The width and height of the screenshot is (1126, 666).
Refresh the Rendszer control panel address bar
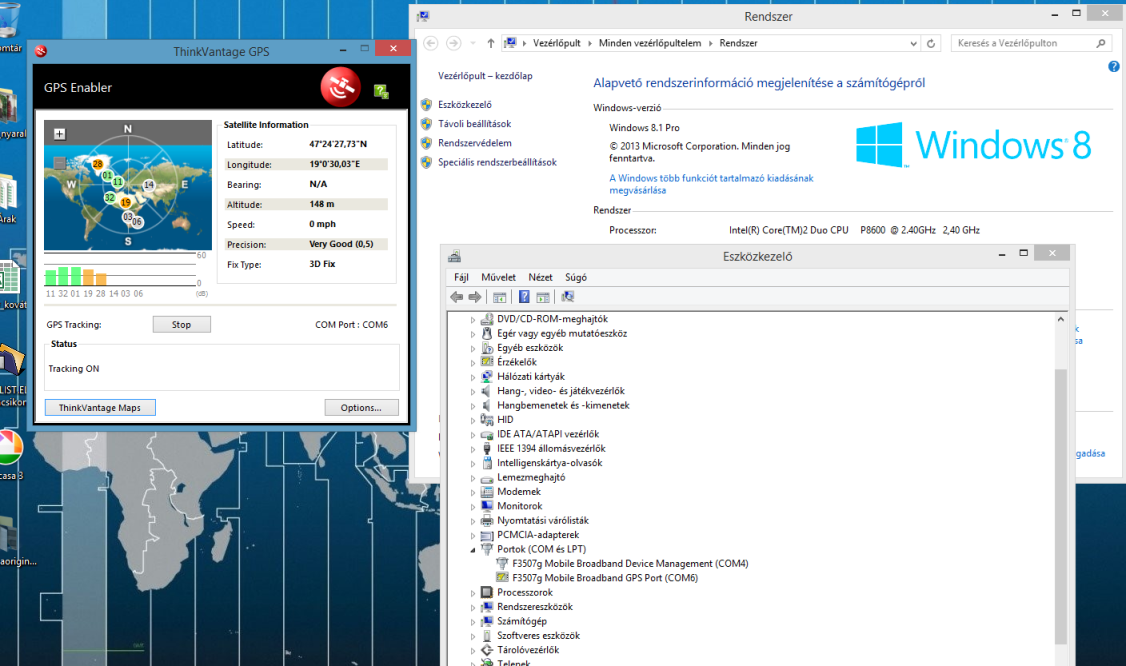(931, 43)
